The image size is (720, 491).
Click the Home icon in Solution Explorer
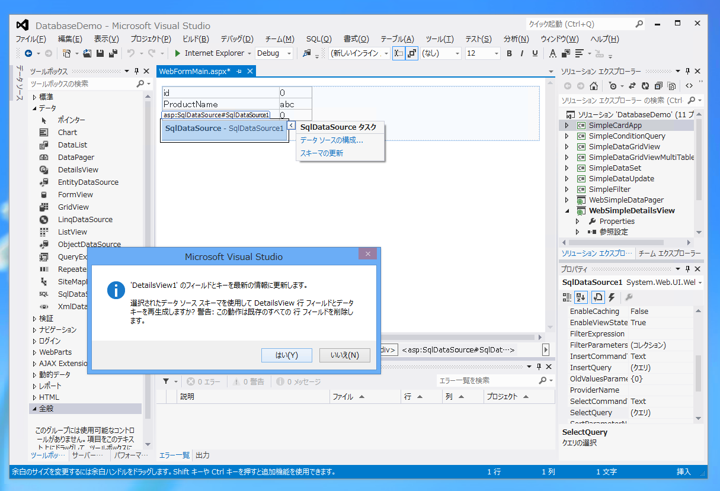pos(594,86)
